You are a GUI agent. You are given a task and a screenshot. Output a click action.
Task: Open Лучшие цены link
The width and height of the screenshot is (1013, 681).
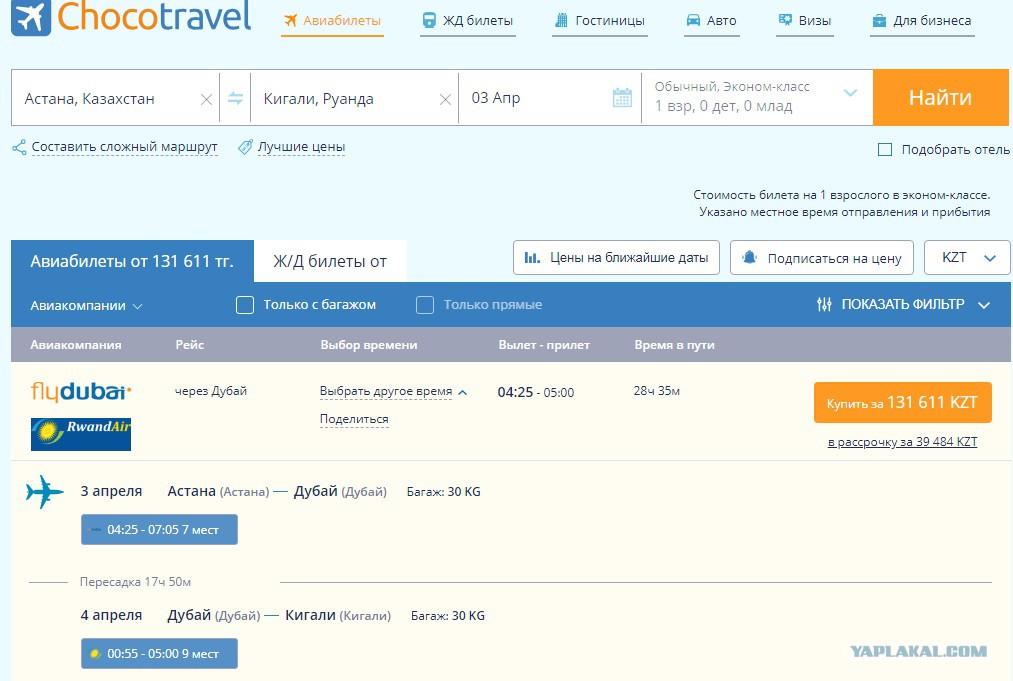tap(301, 147)
